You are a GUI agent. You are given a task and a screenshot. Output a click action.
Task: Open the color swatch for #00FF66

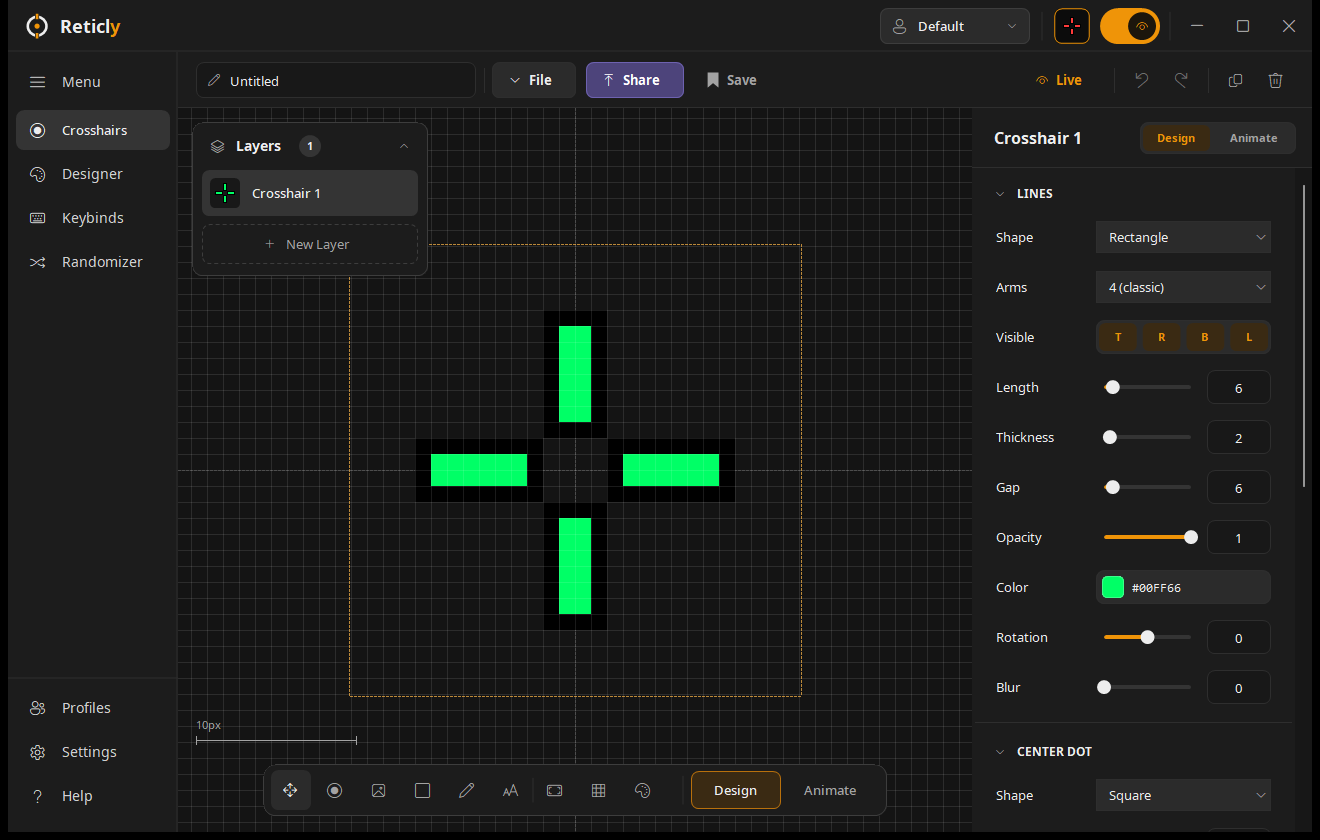click(1113, 587)
